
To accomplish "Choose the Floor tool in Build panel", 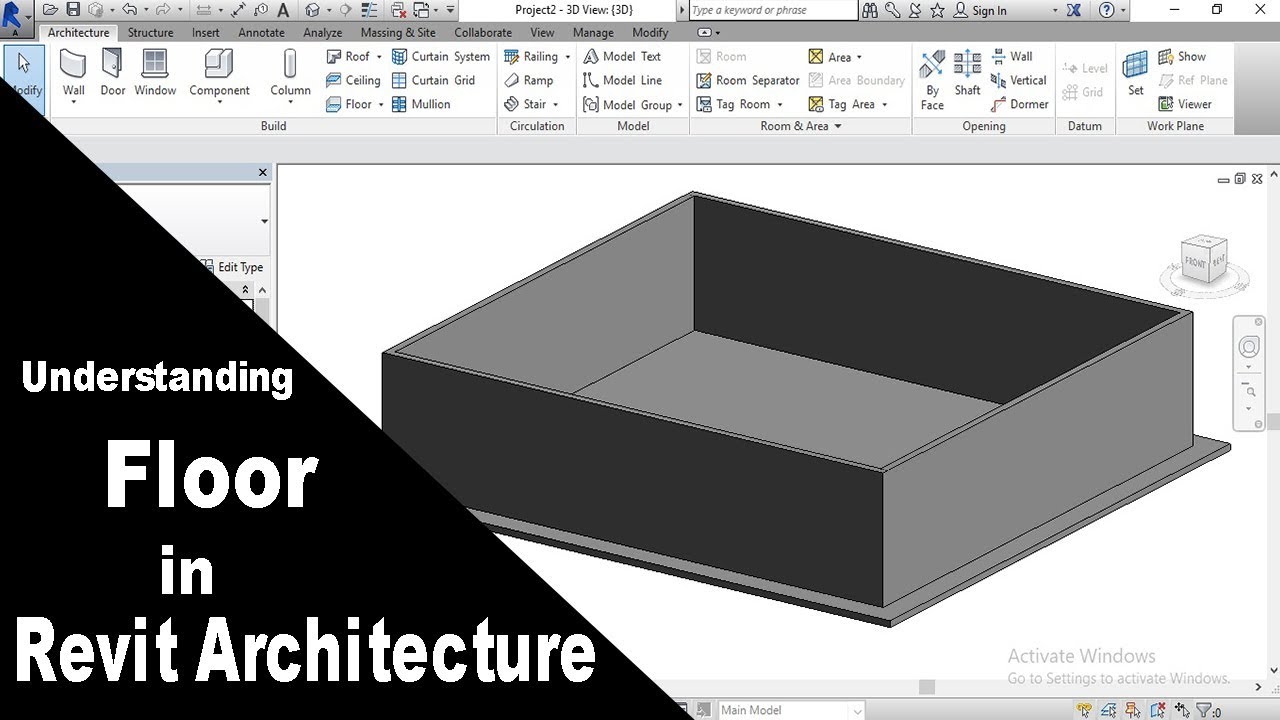I will (x=349, y=104).
